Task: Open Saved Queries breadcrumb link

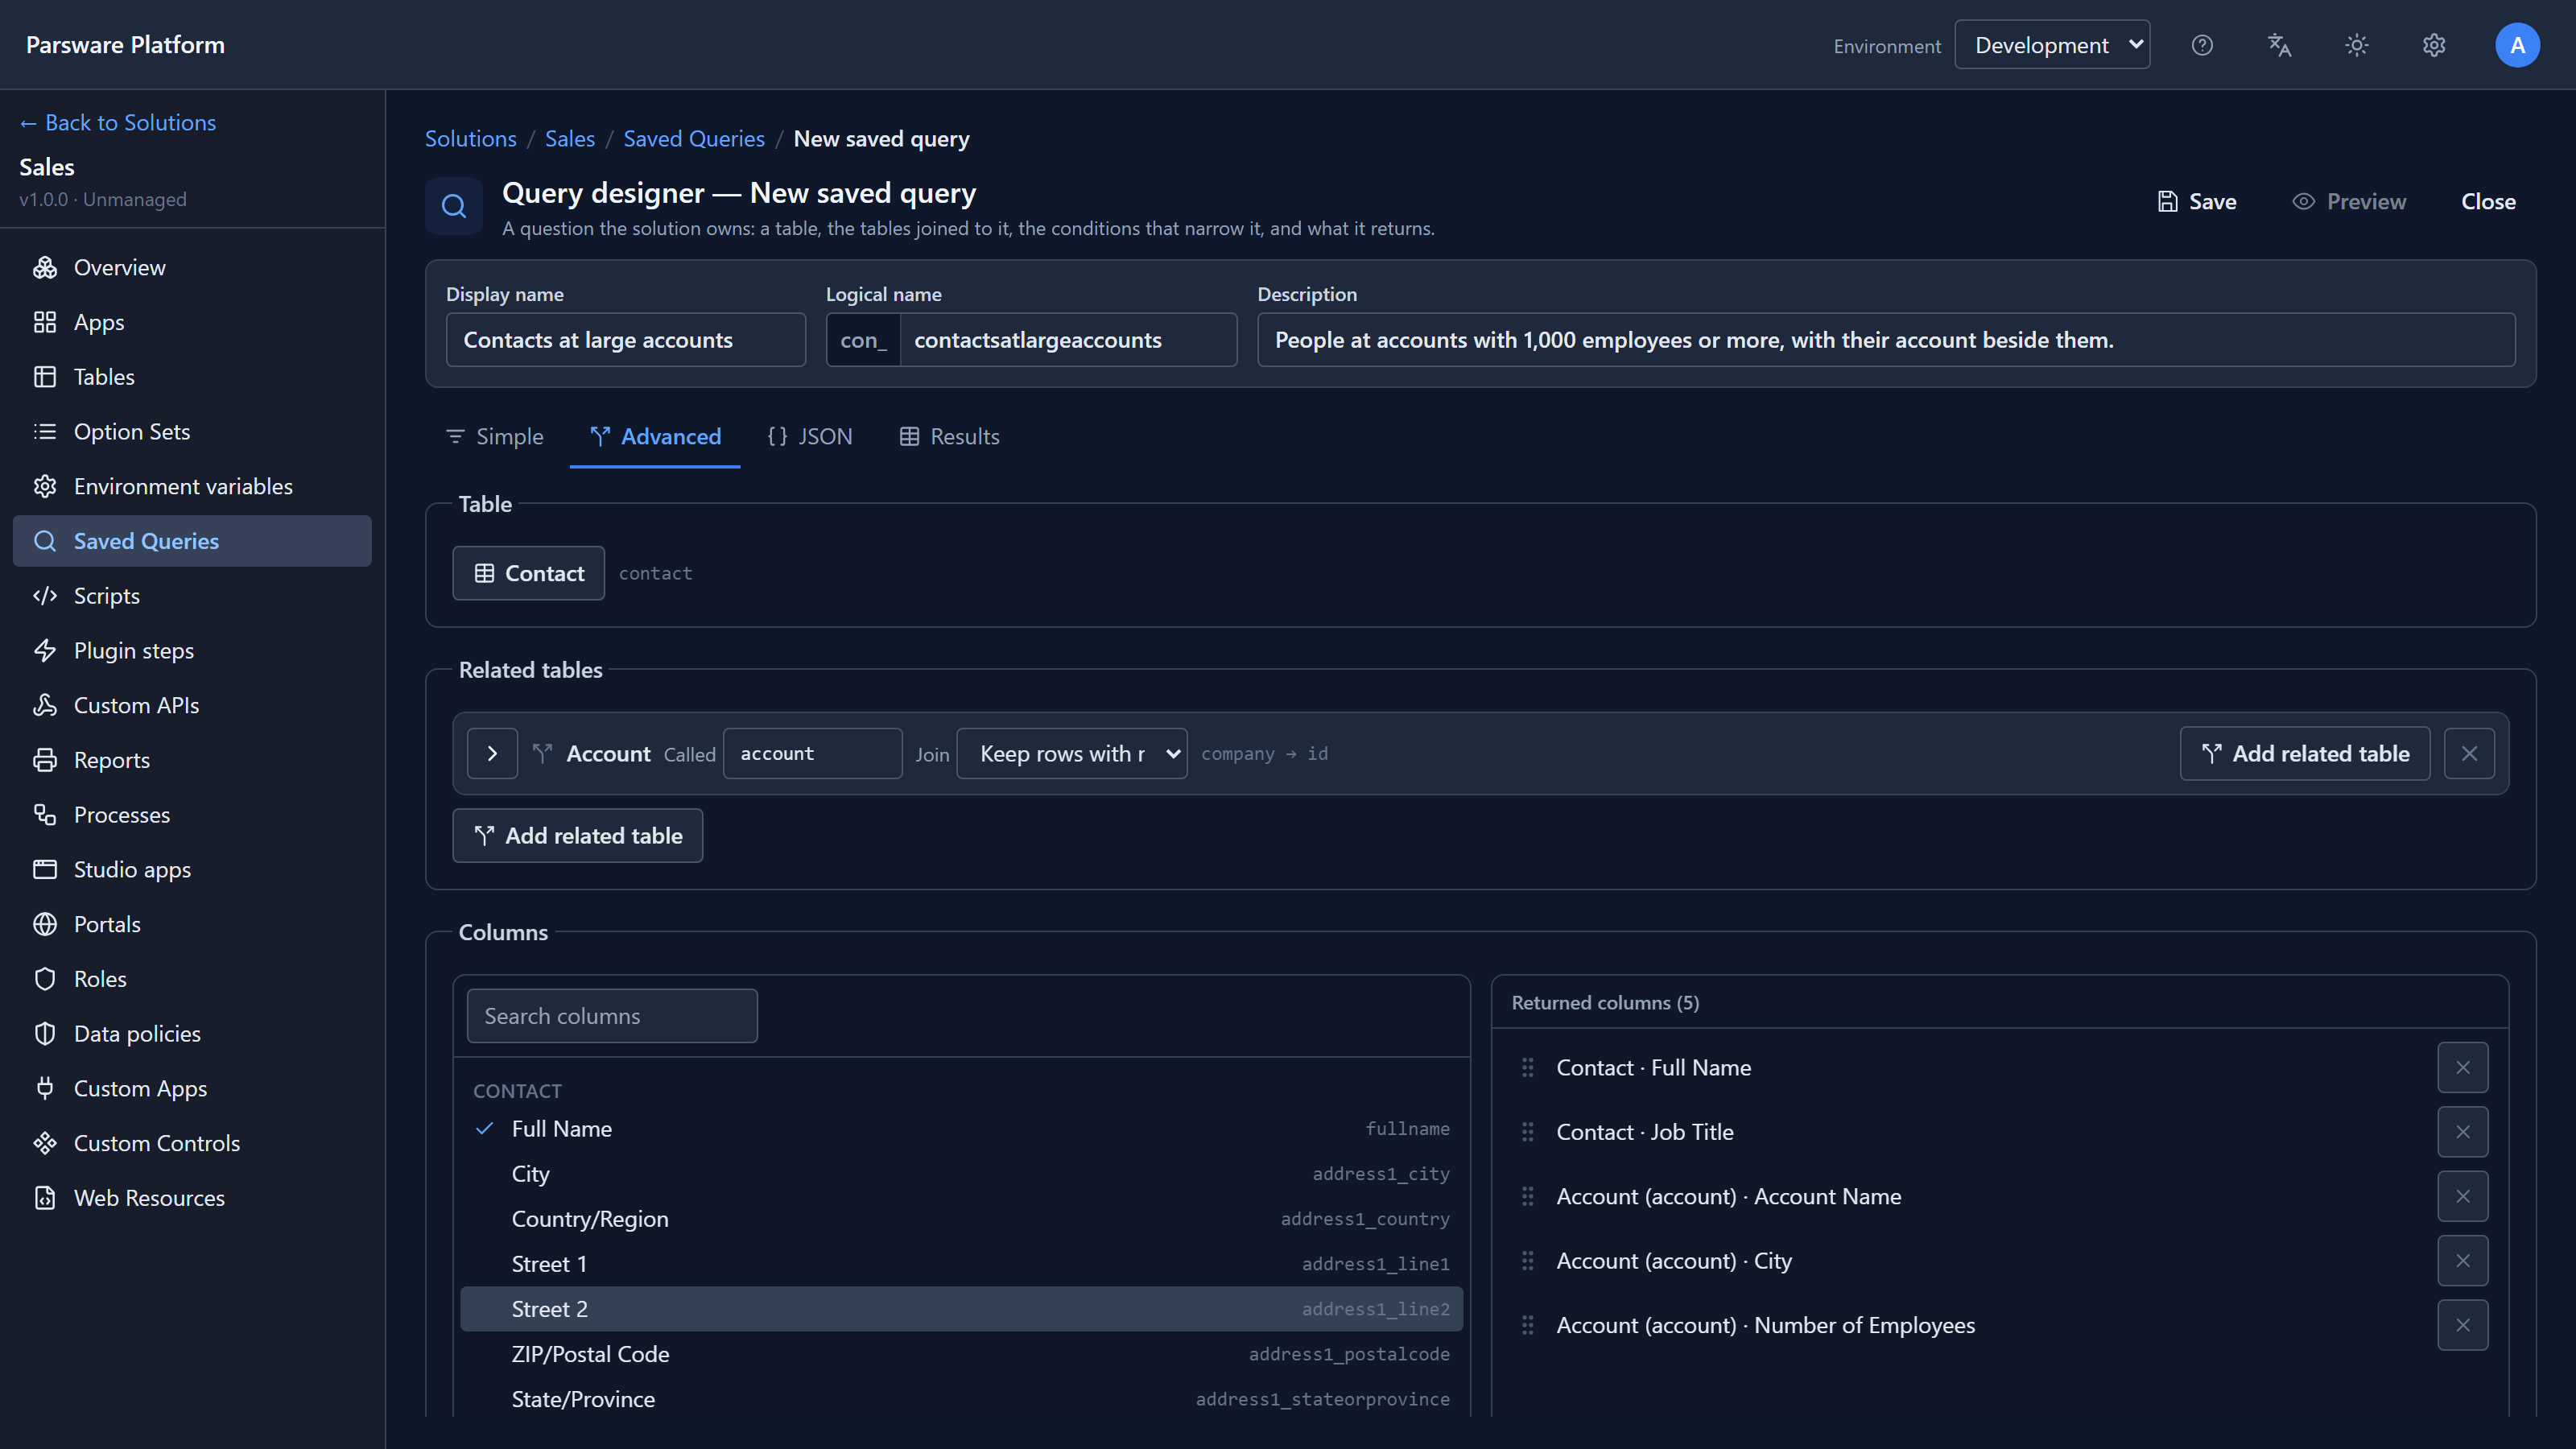Action: pos(694,139)
